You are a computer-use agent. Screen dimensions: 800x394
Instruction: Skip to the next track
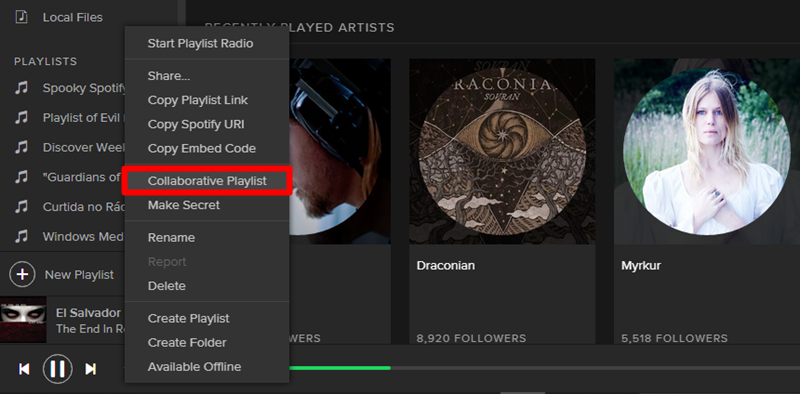point(90,369)
